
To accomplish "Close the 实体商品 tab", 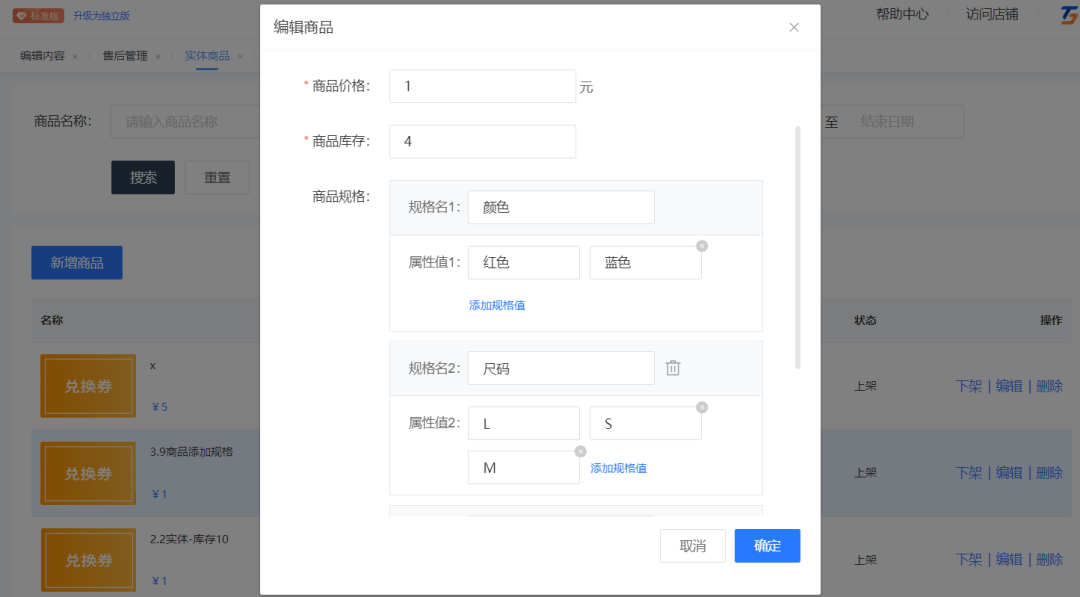I will [x=240, y=56].
